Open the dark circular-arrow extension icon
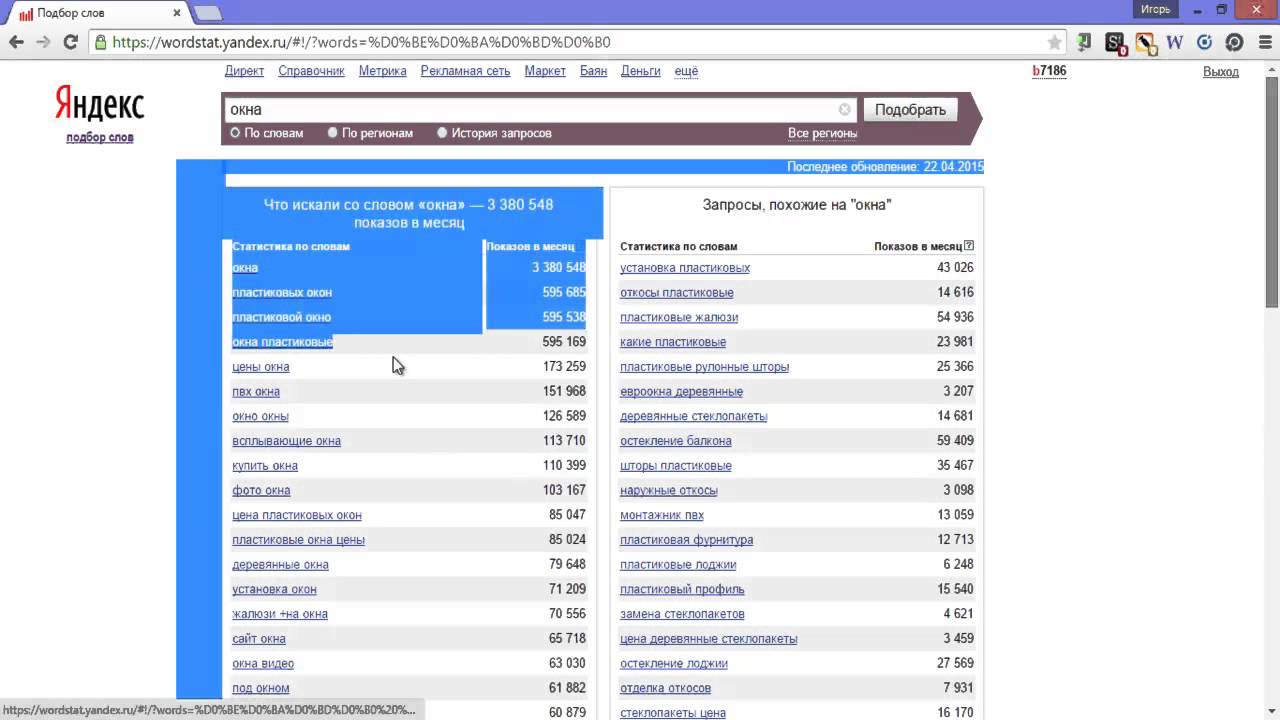 (1234, 42)
